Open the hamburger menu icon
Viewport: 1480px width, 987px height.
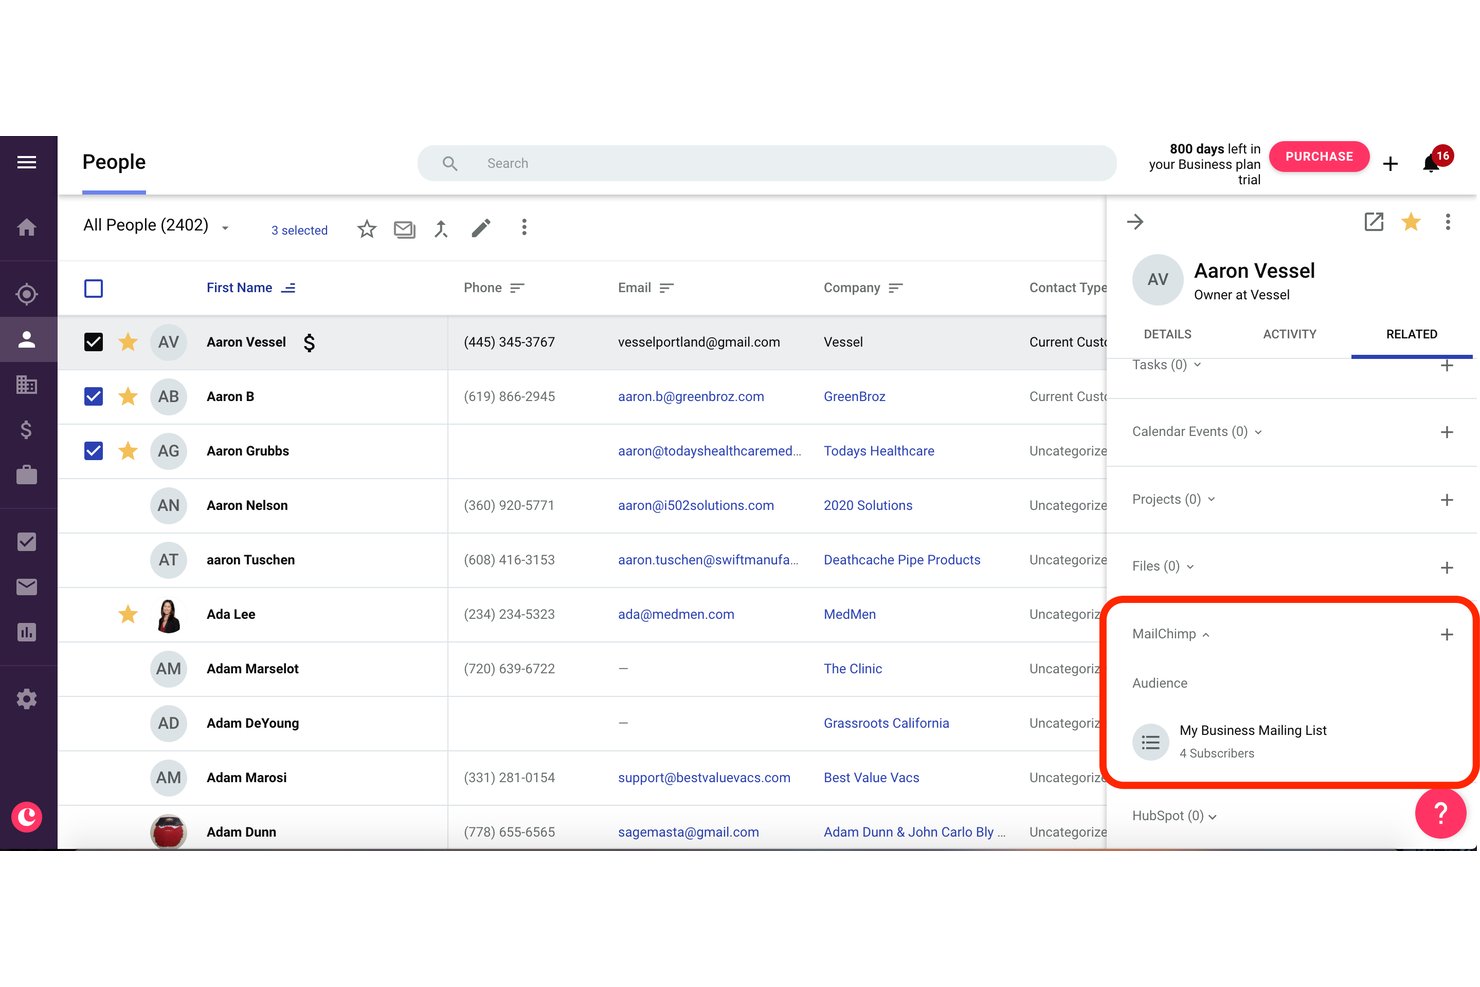(27, 162)
